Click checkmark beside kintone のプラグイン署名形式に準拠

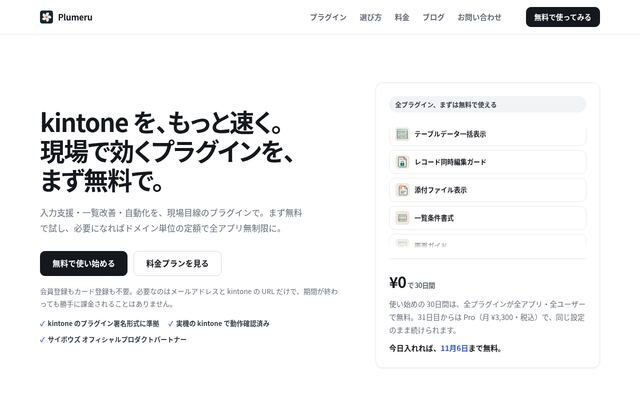[42, 324]
